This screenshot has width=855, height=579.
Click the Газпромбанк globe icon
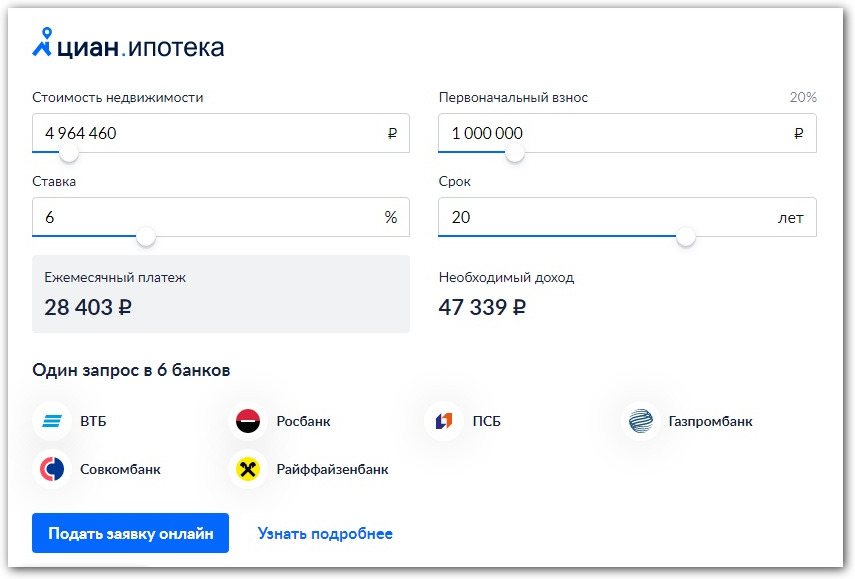(640, 421)
